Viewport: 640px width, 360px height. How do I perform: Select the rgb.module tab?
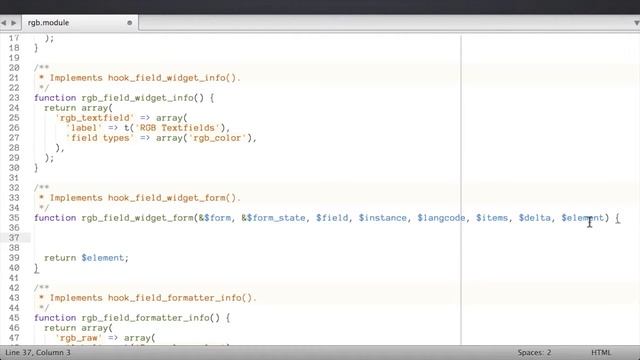pyautogui.click(x=80, y=23)
